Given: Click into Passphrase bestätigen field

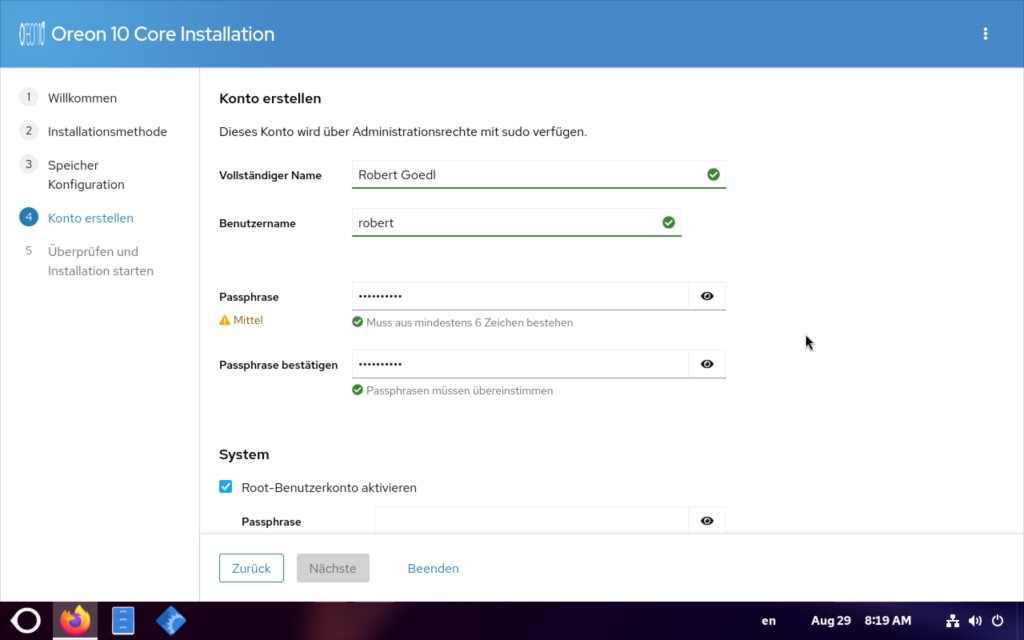Looking at the screenshot, I should (x=520, y=364).
